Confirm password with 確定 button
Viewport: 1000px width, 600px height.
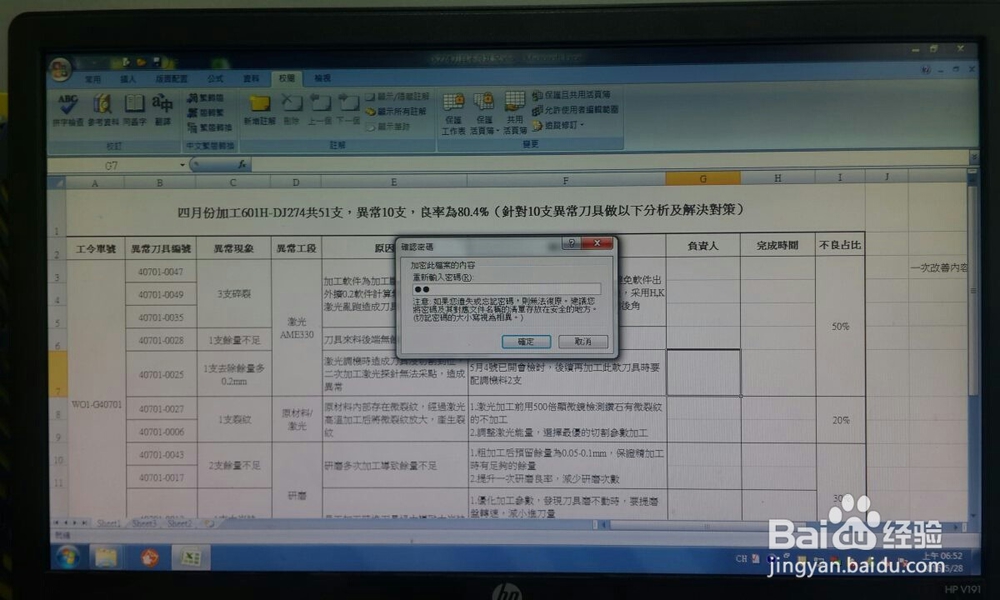pyautogui.click(x=526, y=342)
